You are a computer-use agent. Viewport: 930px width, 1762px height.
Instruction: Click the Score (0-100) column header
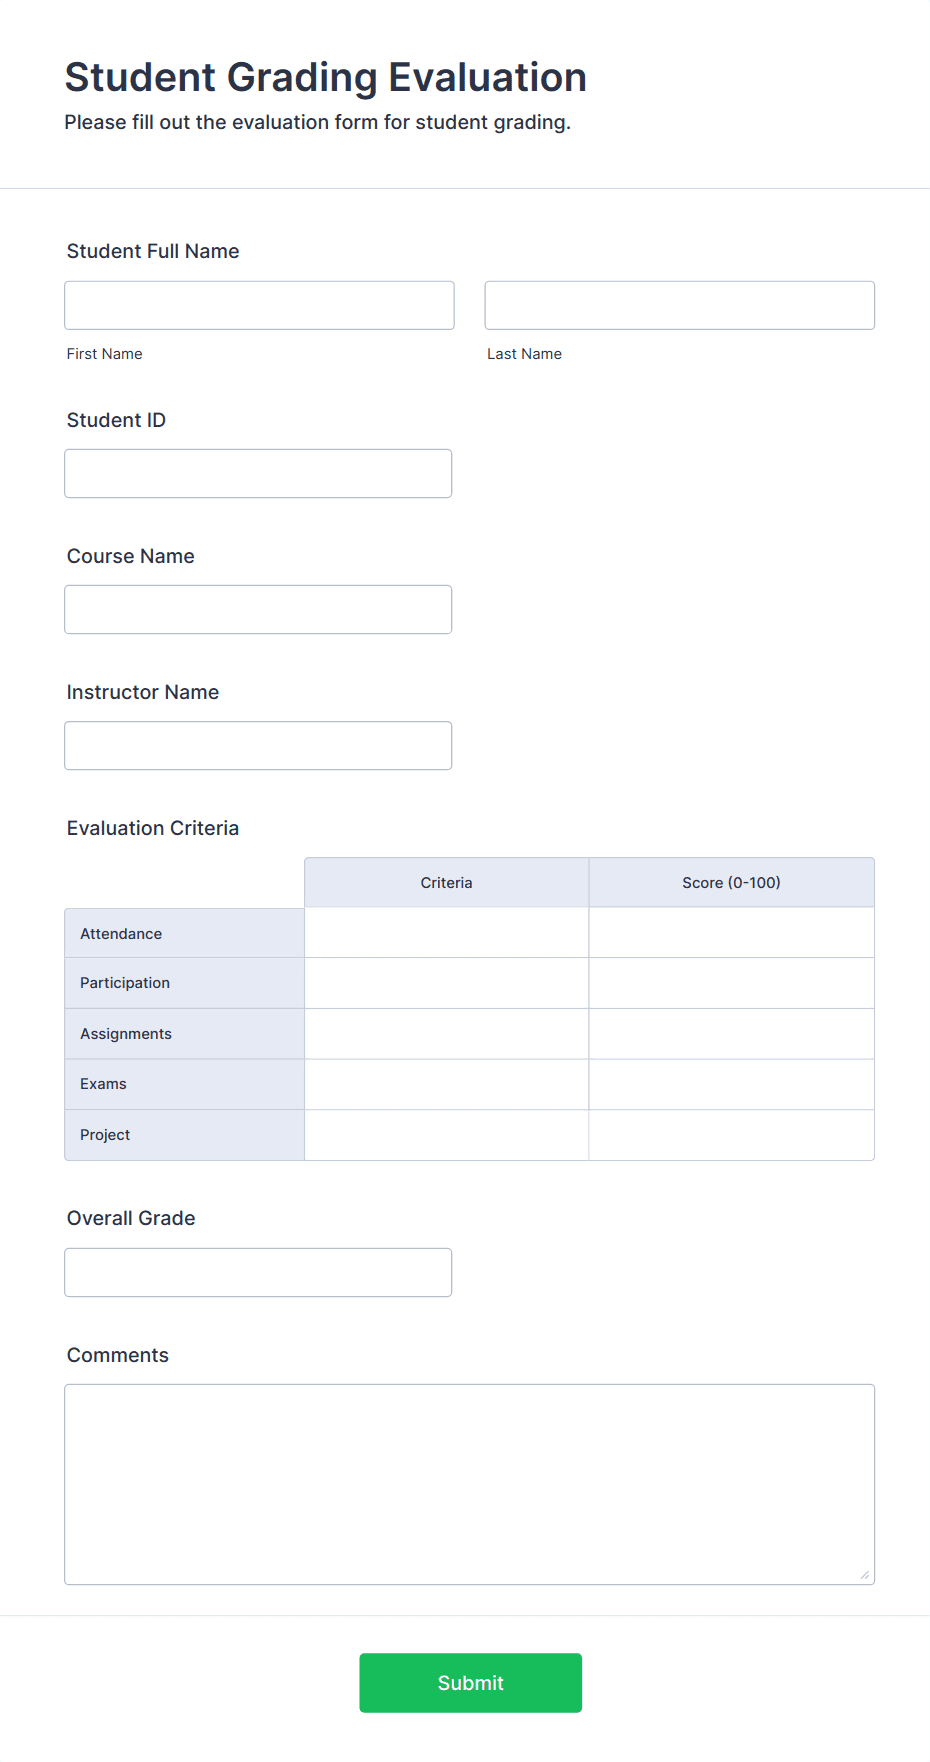731,882
